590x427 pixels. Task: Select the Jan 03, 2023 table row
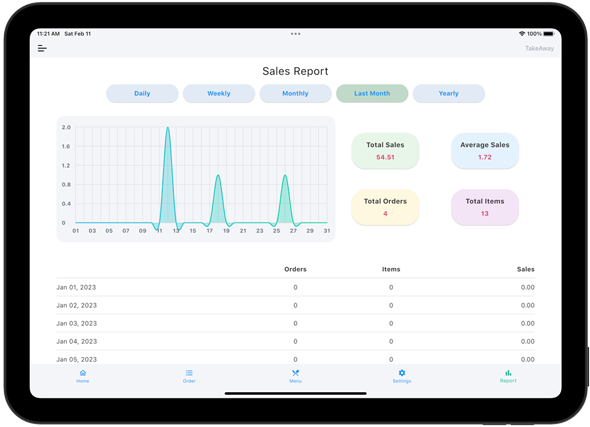click(x=295, y=324)
